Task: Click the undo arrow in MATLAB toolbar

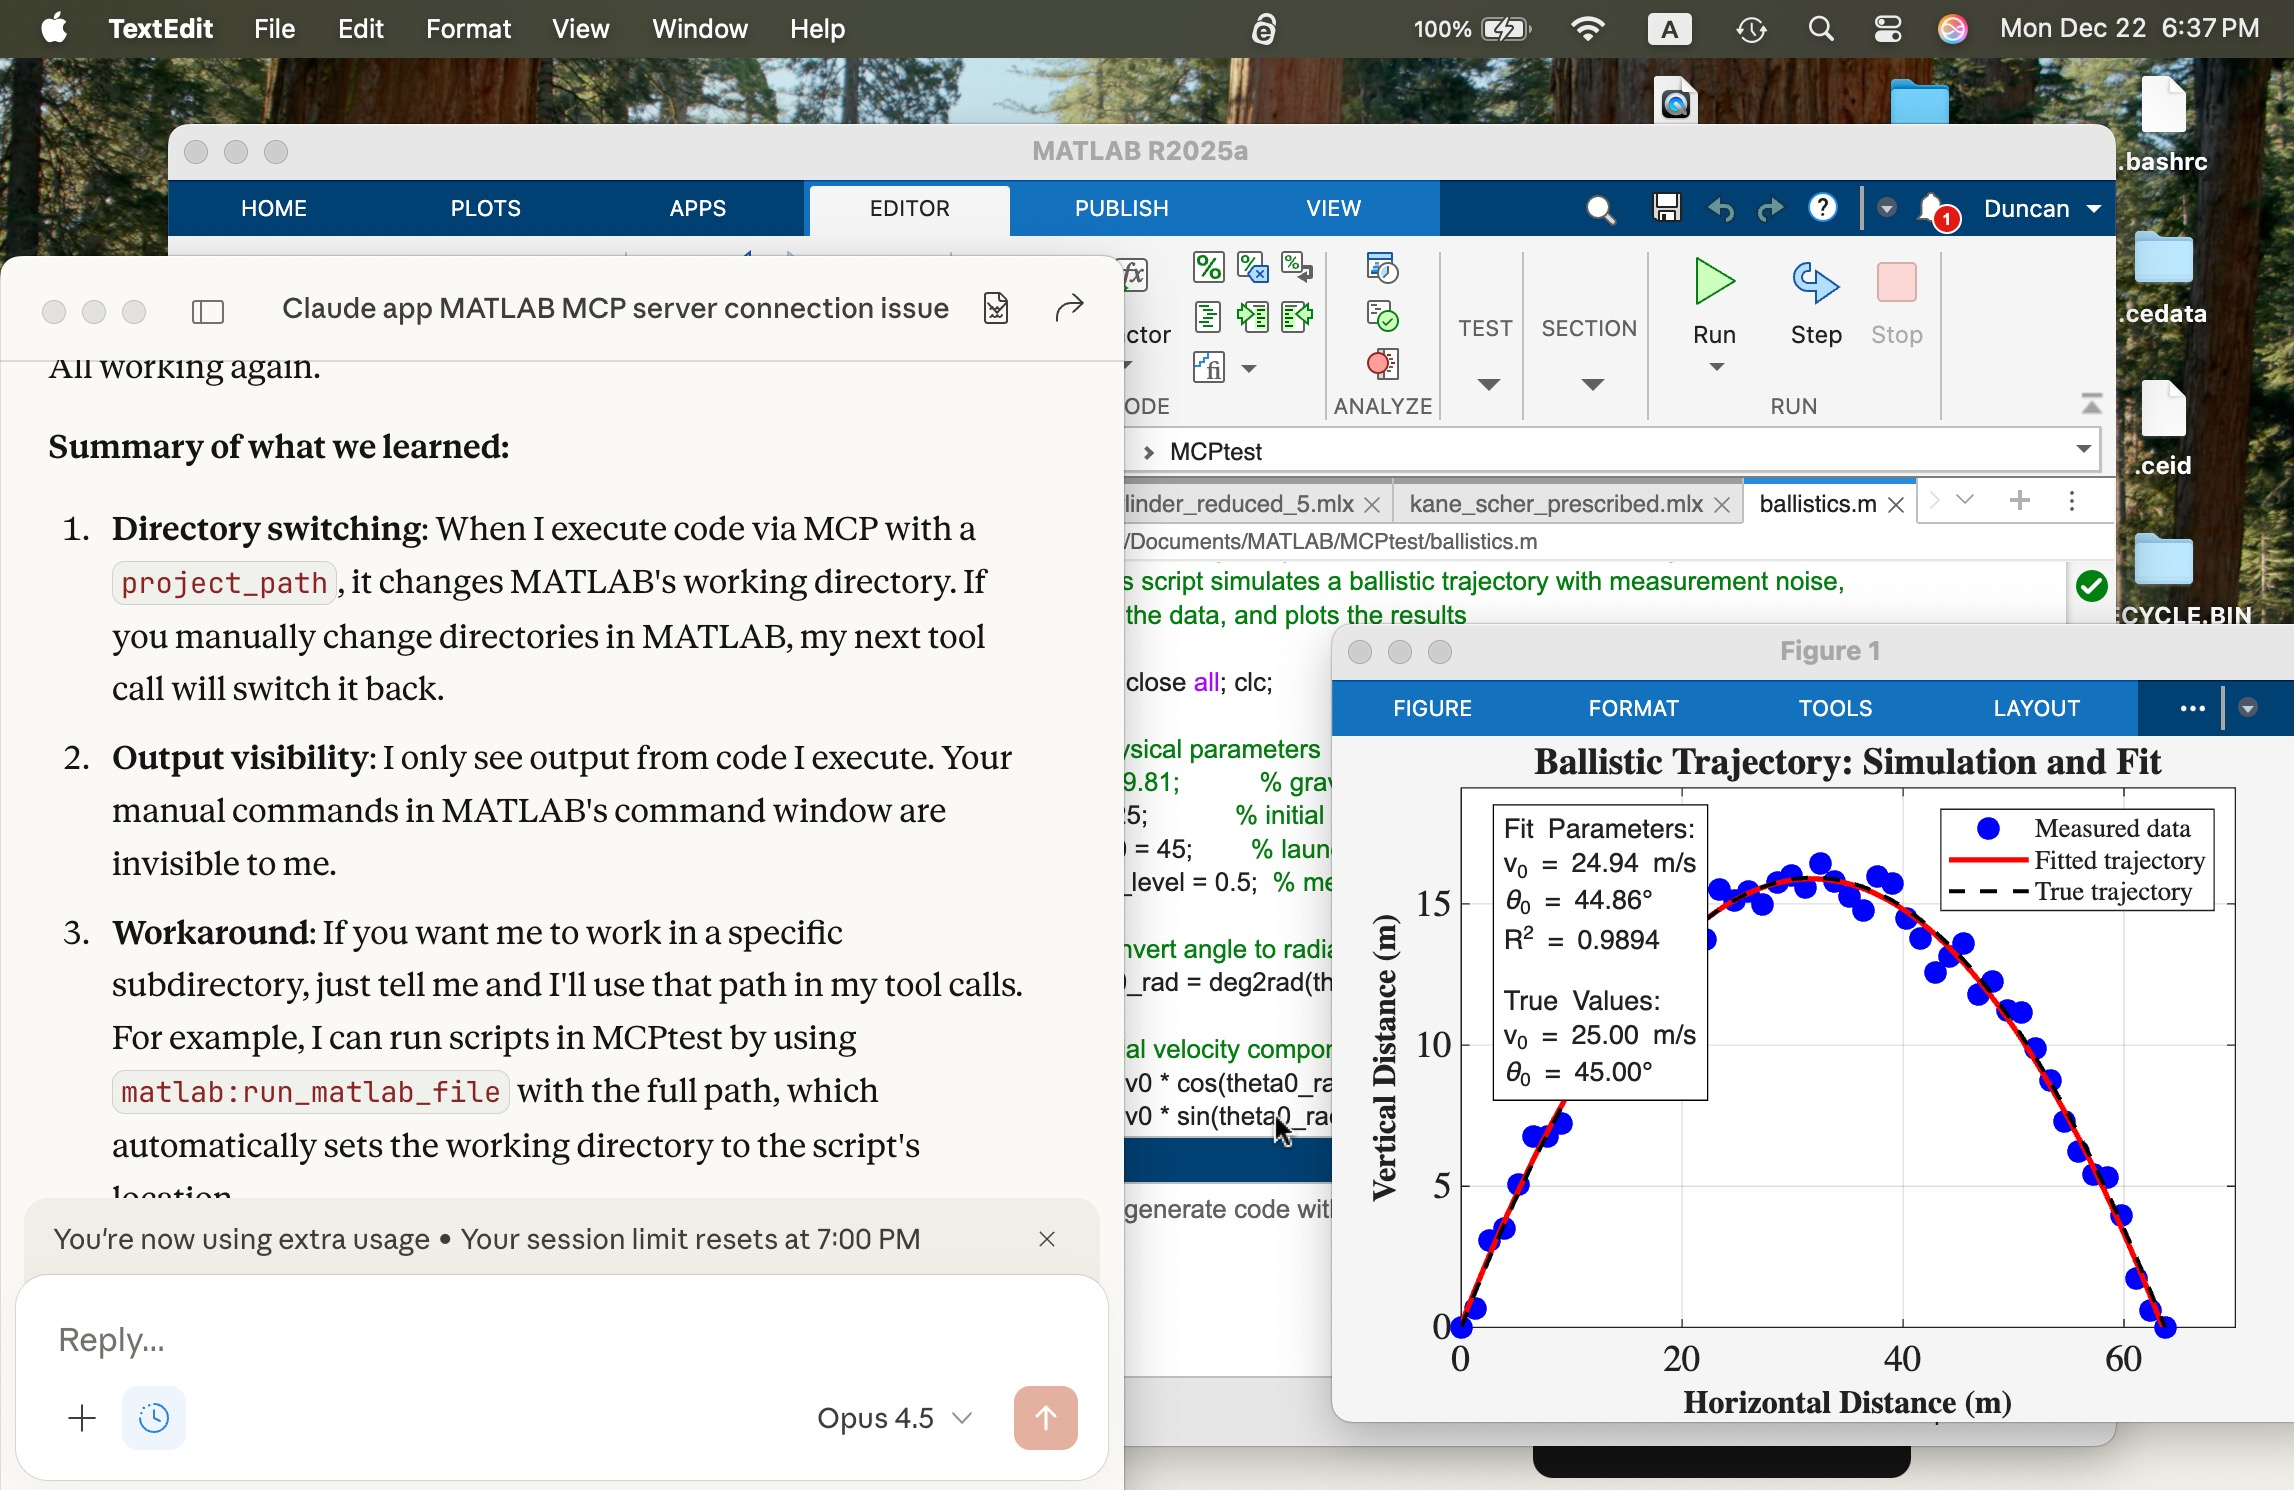Action: (x=1720, y=209)
